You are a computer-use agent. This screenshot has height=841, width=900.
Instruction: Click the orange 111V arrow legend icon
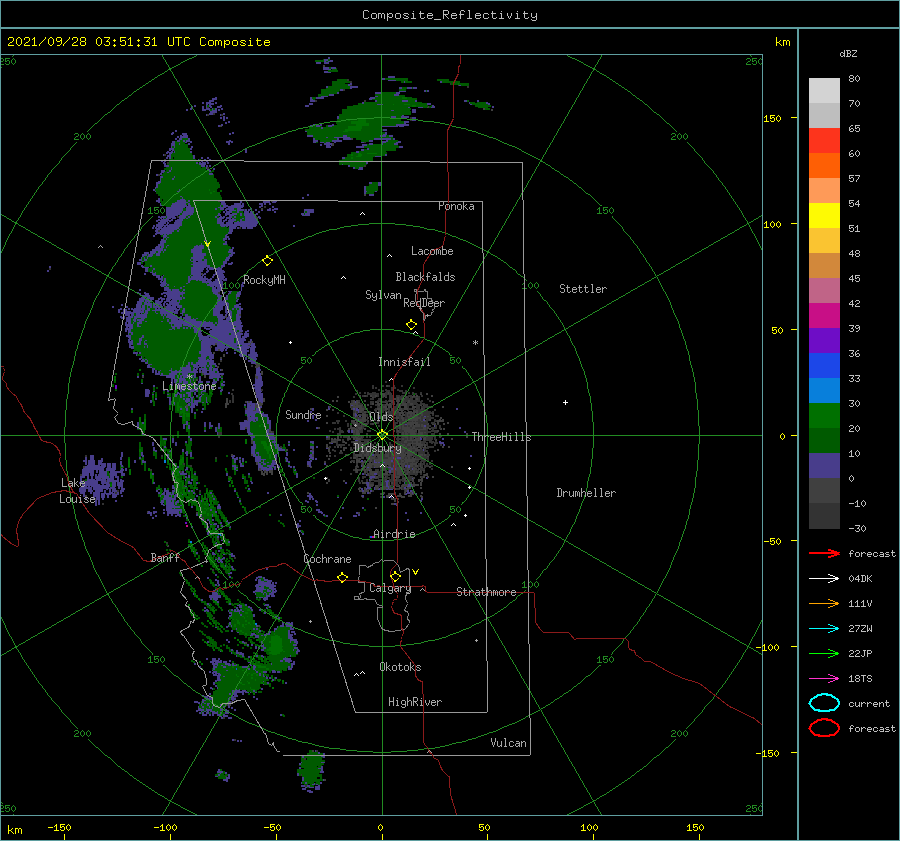point(824,603)
